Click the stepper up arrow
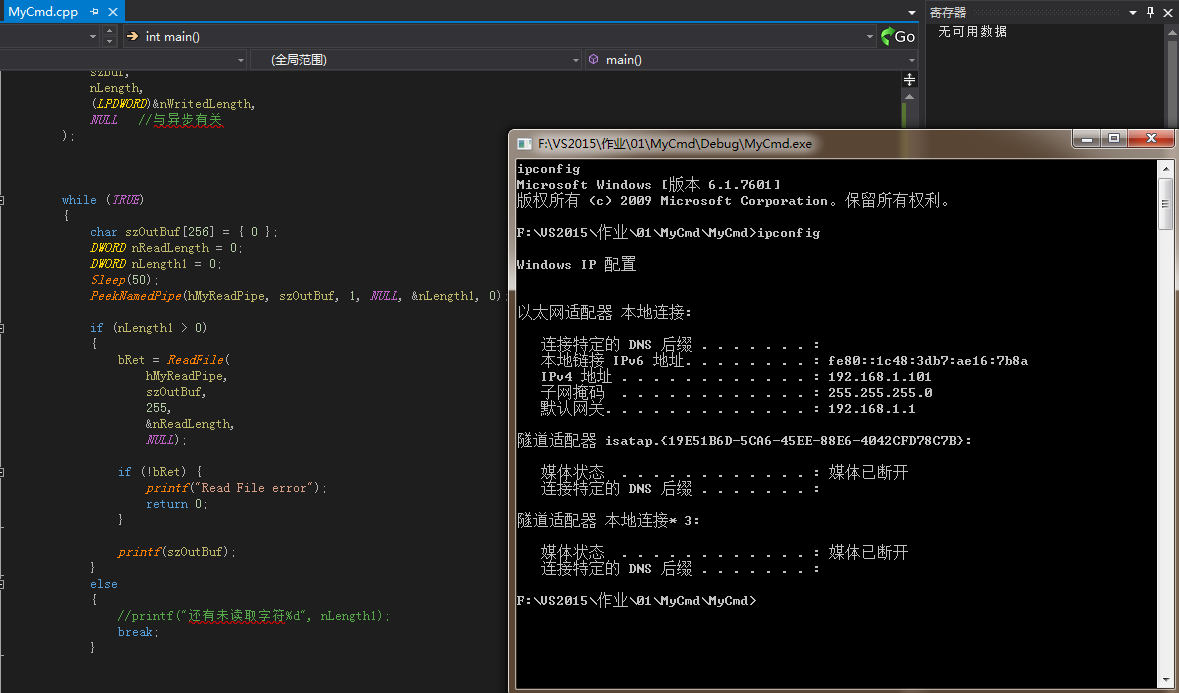This screenshot has height=693, width=1179. click(x=110, y=32)
